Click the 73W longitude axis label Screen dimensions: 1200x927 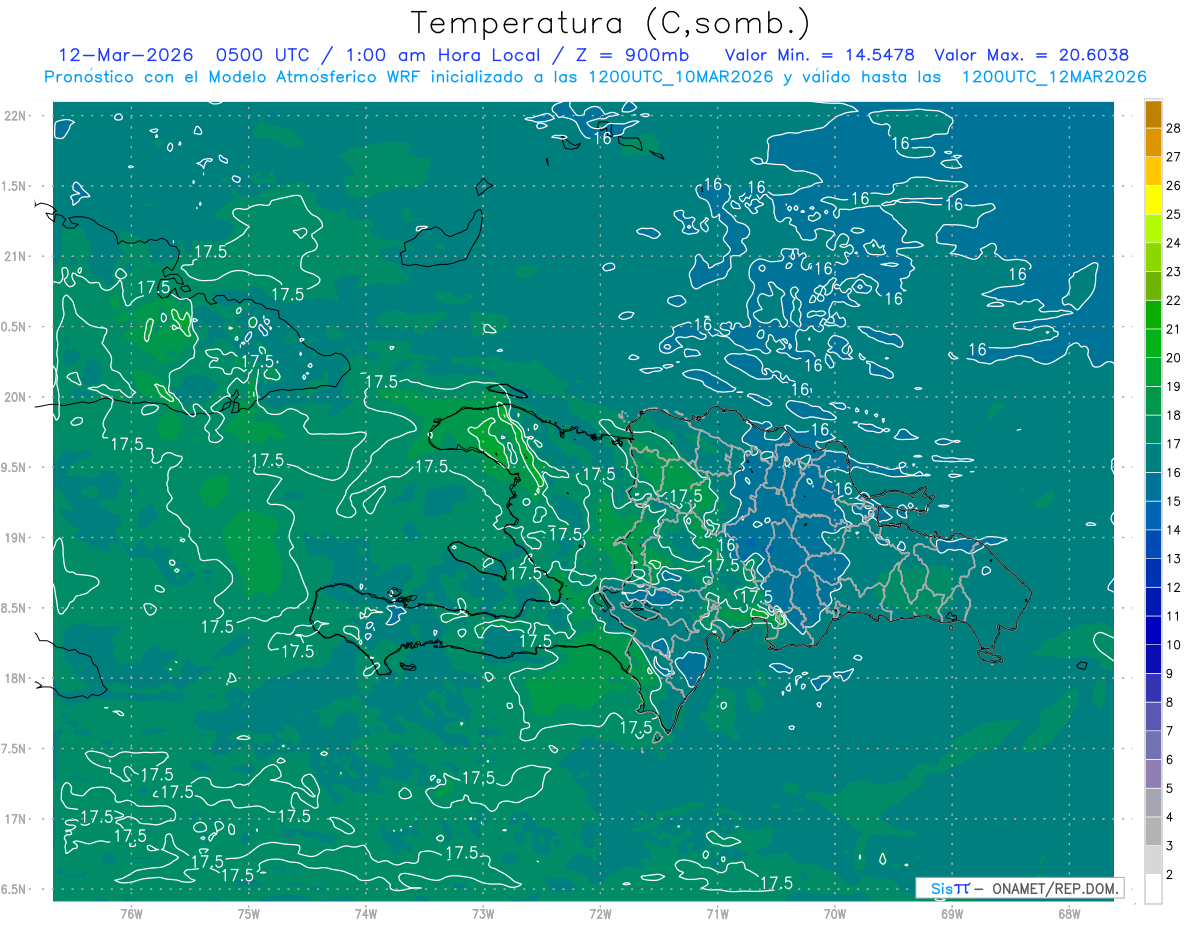tap(482, 914)
